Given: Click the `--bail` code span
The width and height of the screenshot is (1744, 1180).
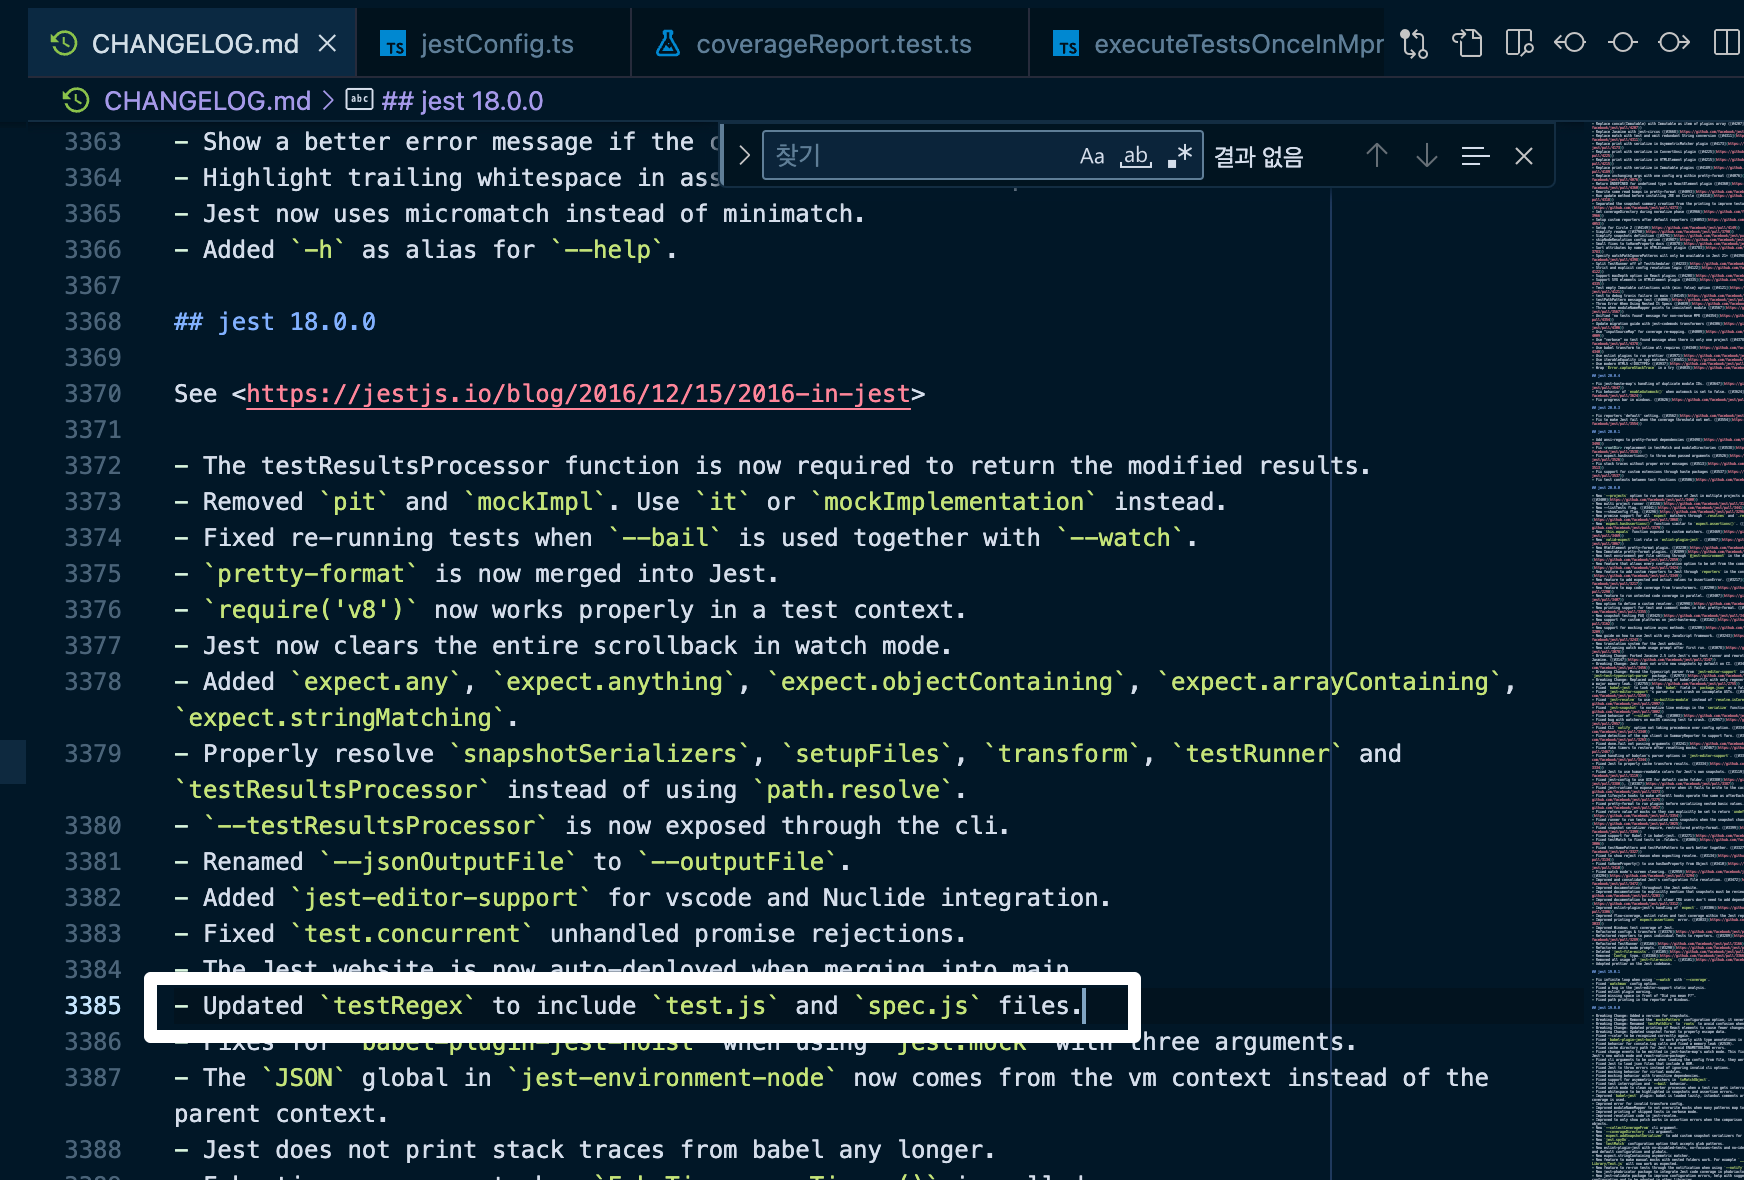Looking at the screenshot, I should [x=665, y=538].
